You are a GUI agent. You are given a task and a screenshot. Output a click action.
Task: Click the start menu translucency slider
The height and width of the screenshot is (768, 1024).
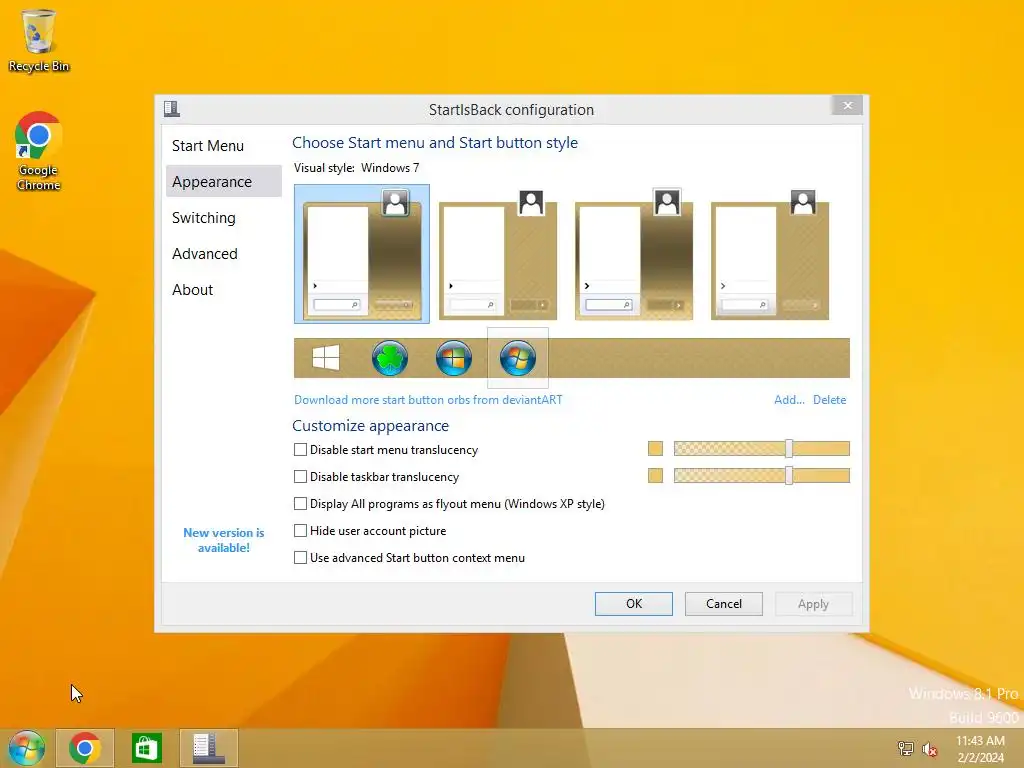(x=761, y=449)
